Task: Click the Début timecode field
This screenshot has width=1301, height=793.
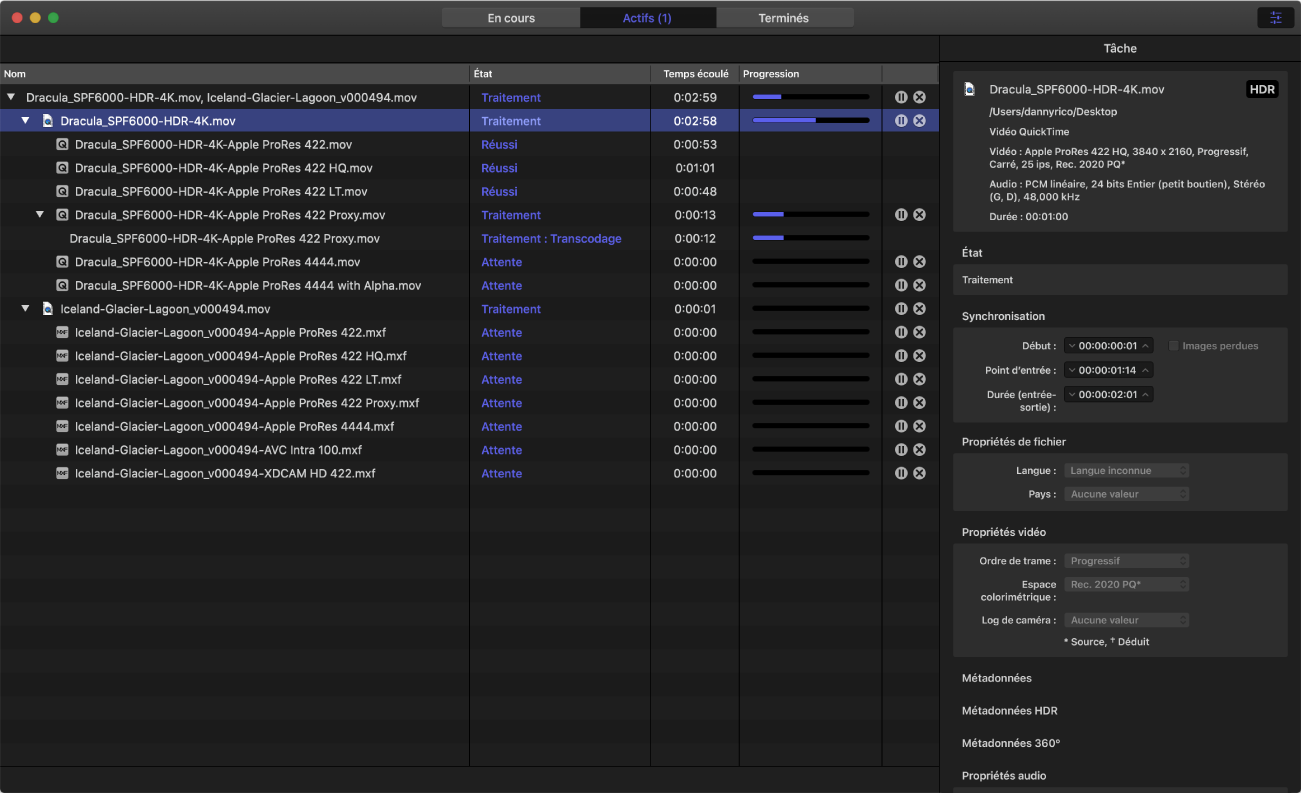Action: coord(1109,346)
